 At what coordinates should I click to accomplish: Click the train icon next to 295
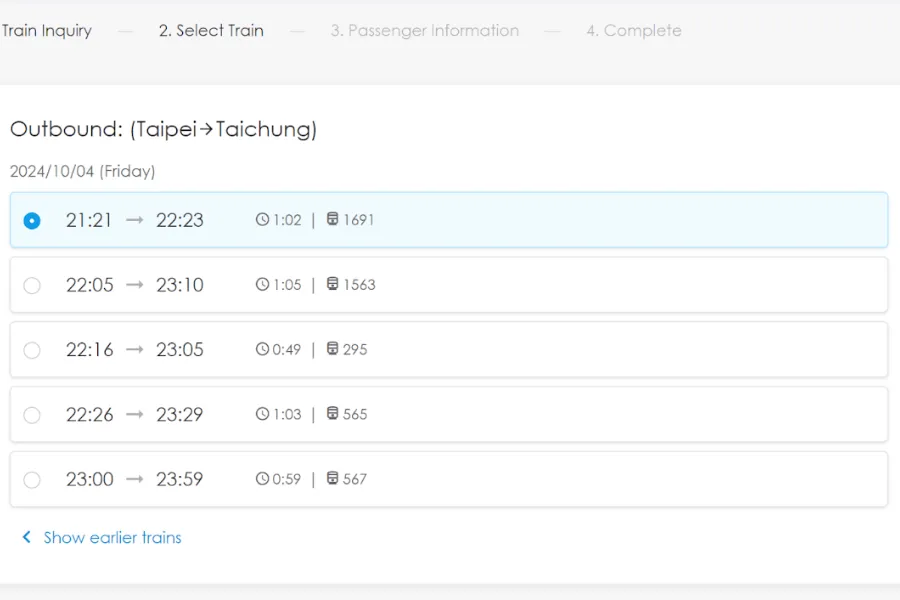332,349
